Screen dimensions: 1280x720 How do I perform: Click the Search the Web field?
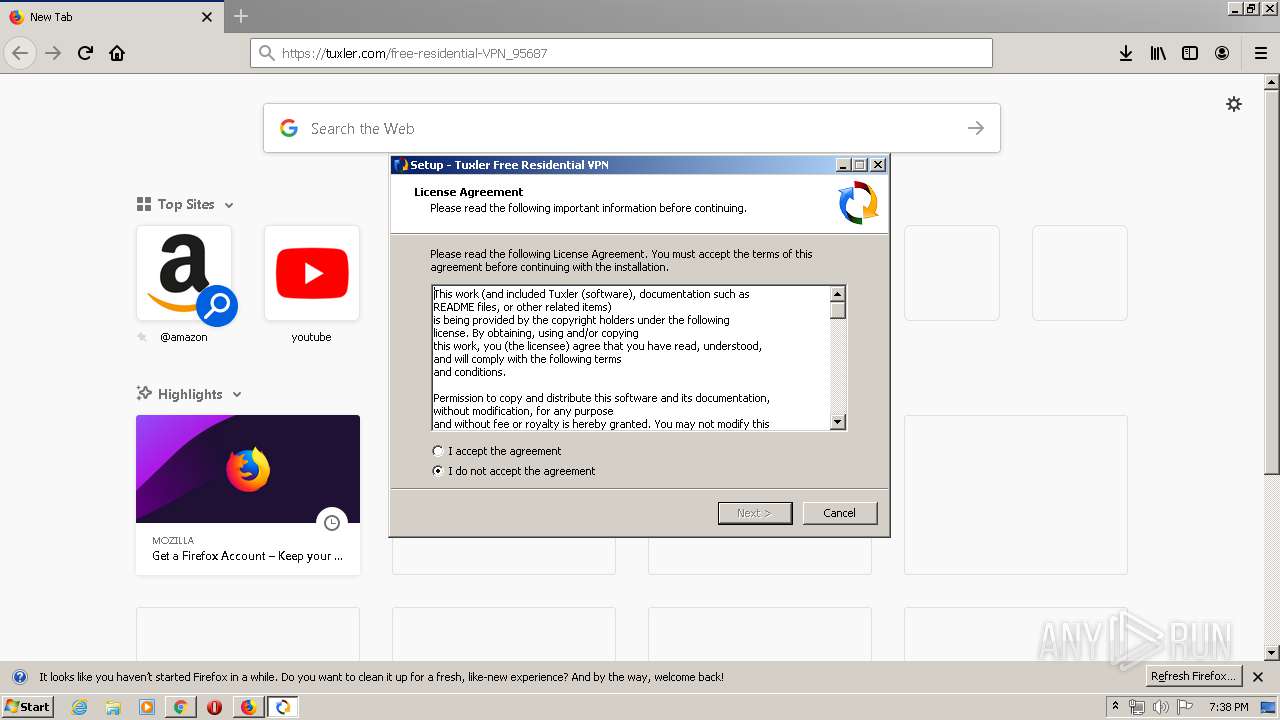[632, 128]
